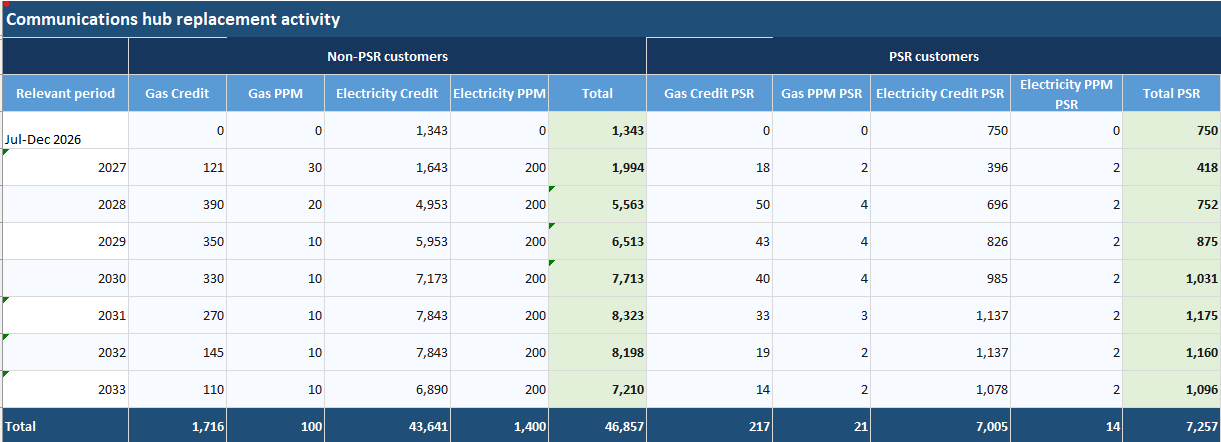Select the 'Gas Credit' column header
The image size is (1221, 442).
tap(177, 93)
